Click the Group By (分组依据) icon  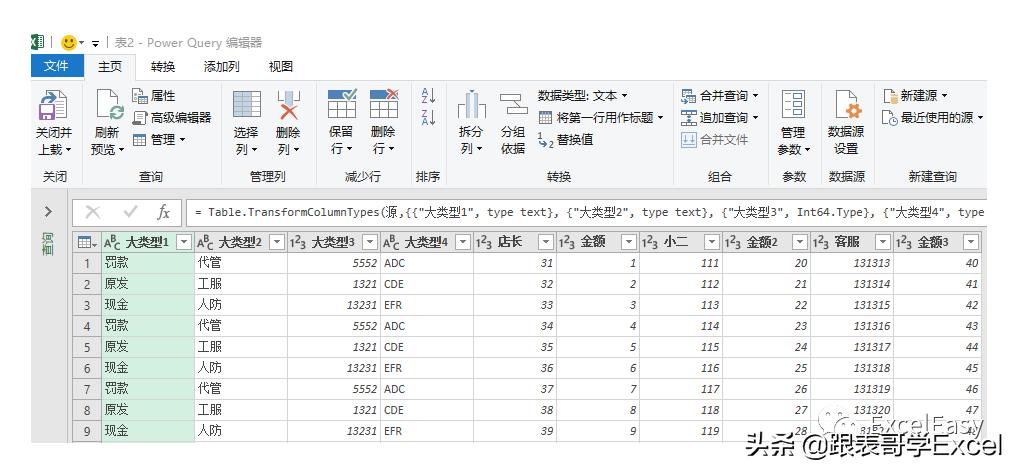[x=513, y=104]
